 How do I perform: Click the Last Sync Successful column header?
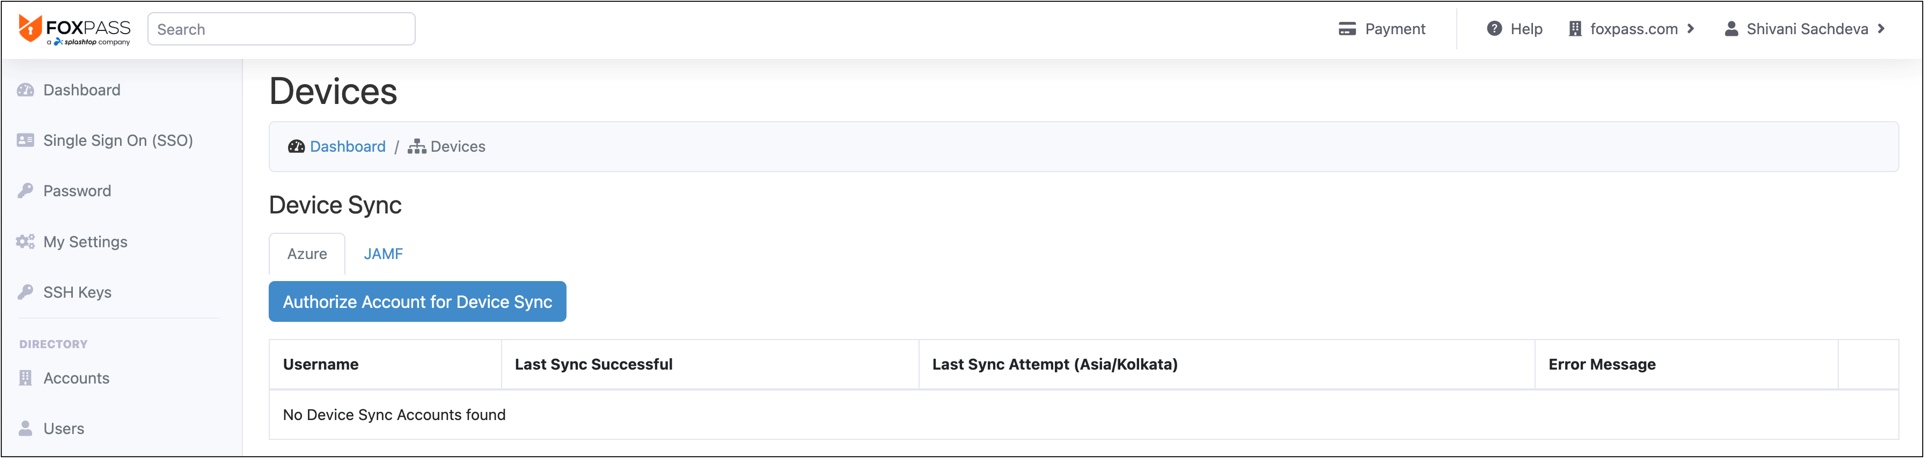pos(593,365)
